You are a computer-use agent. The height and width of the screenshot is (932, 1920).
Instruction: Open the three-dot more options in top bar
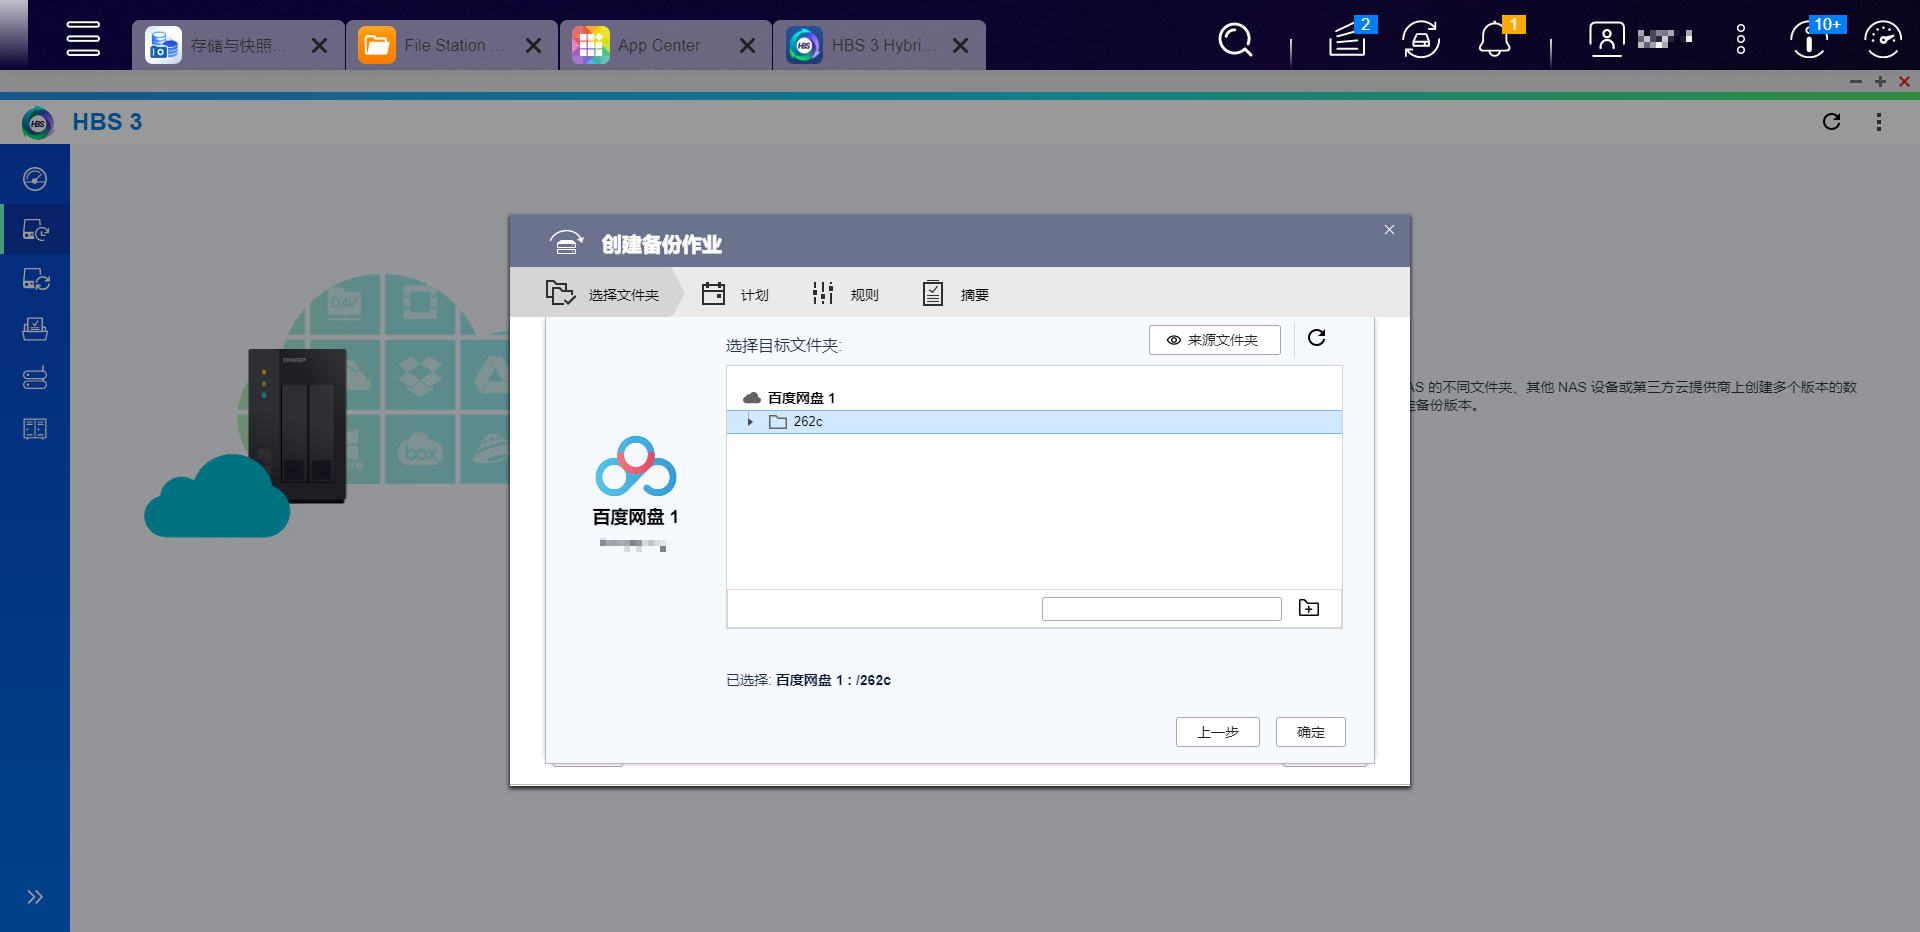(1741, 39)
